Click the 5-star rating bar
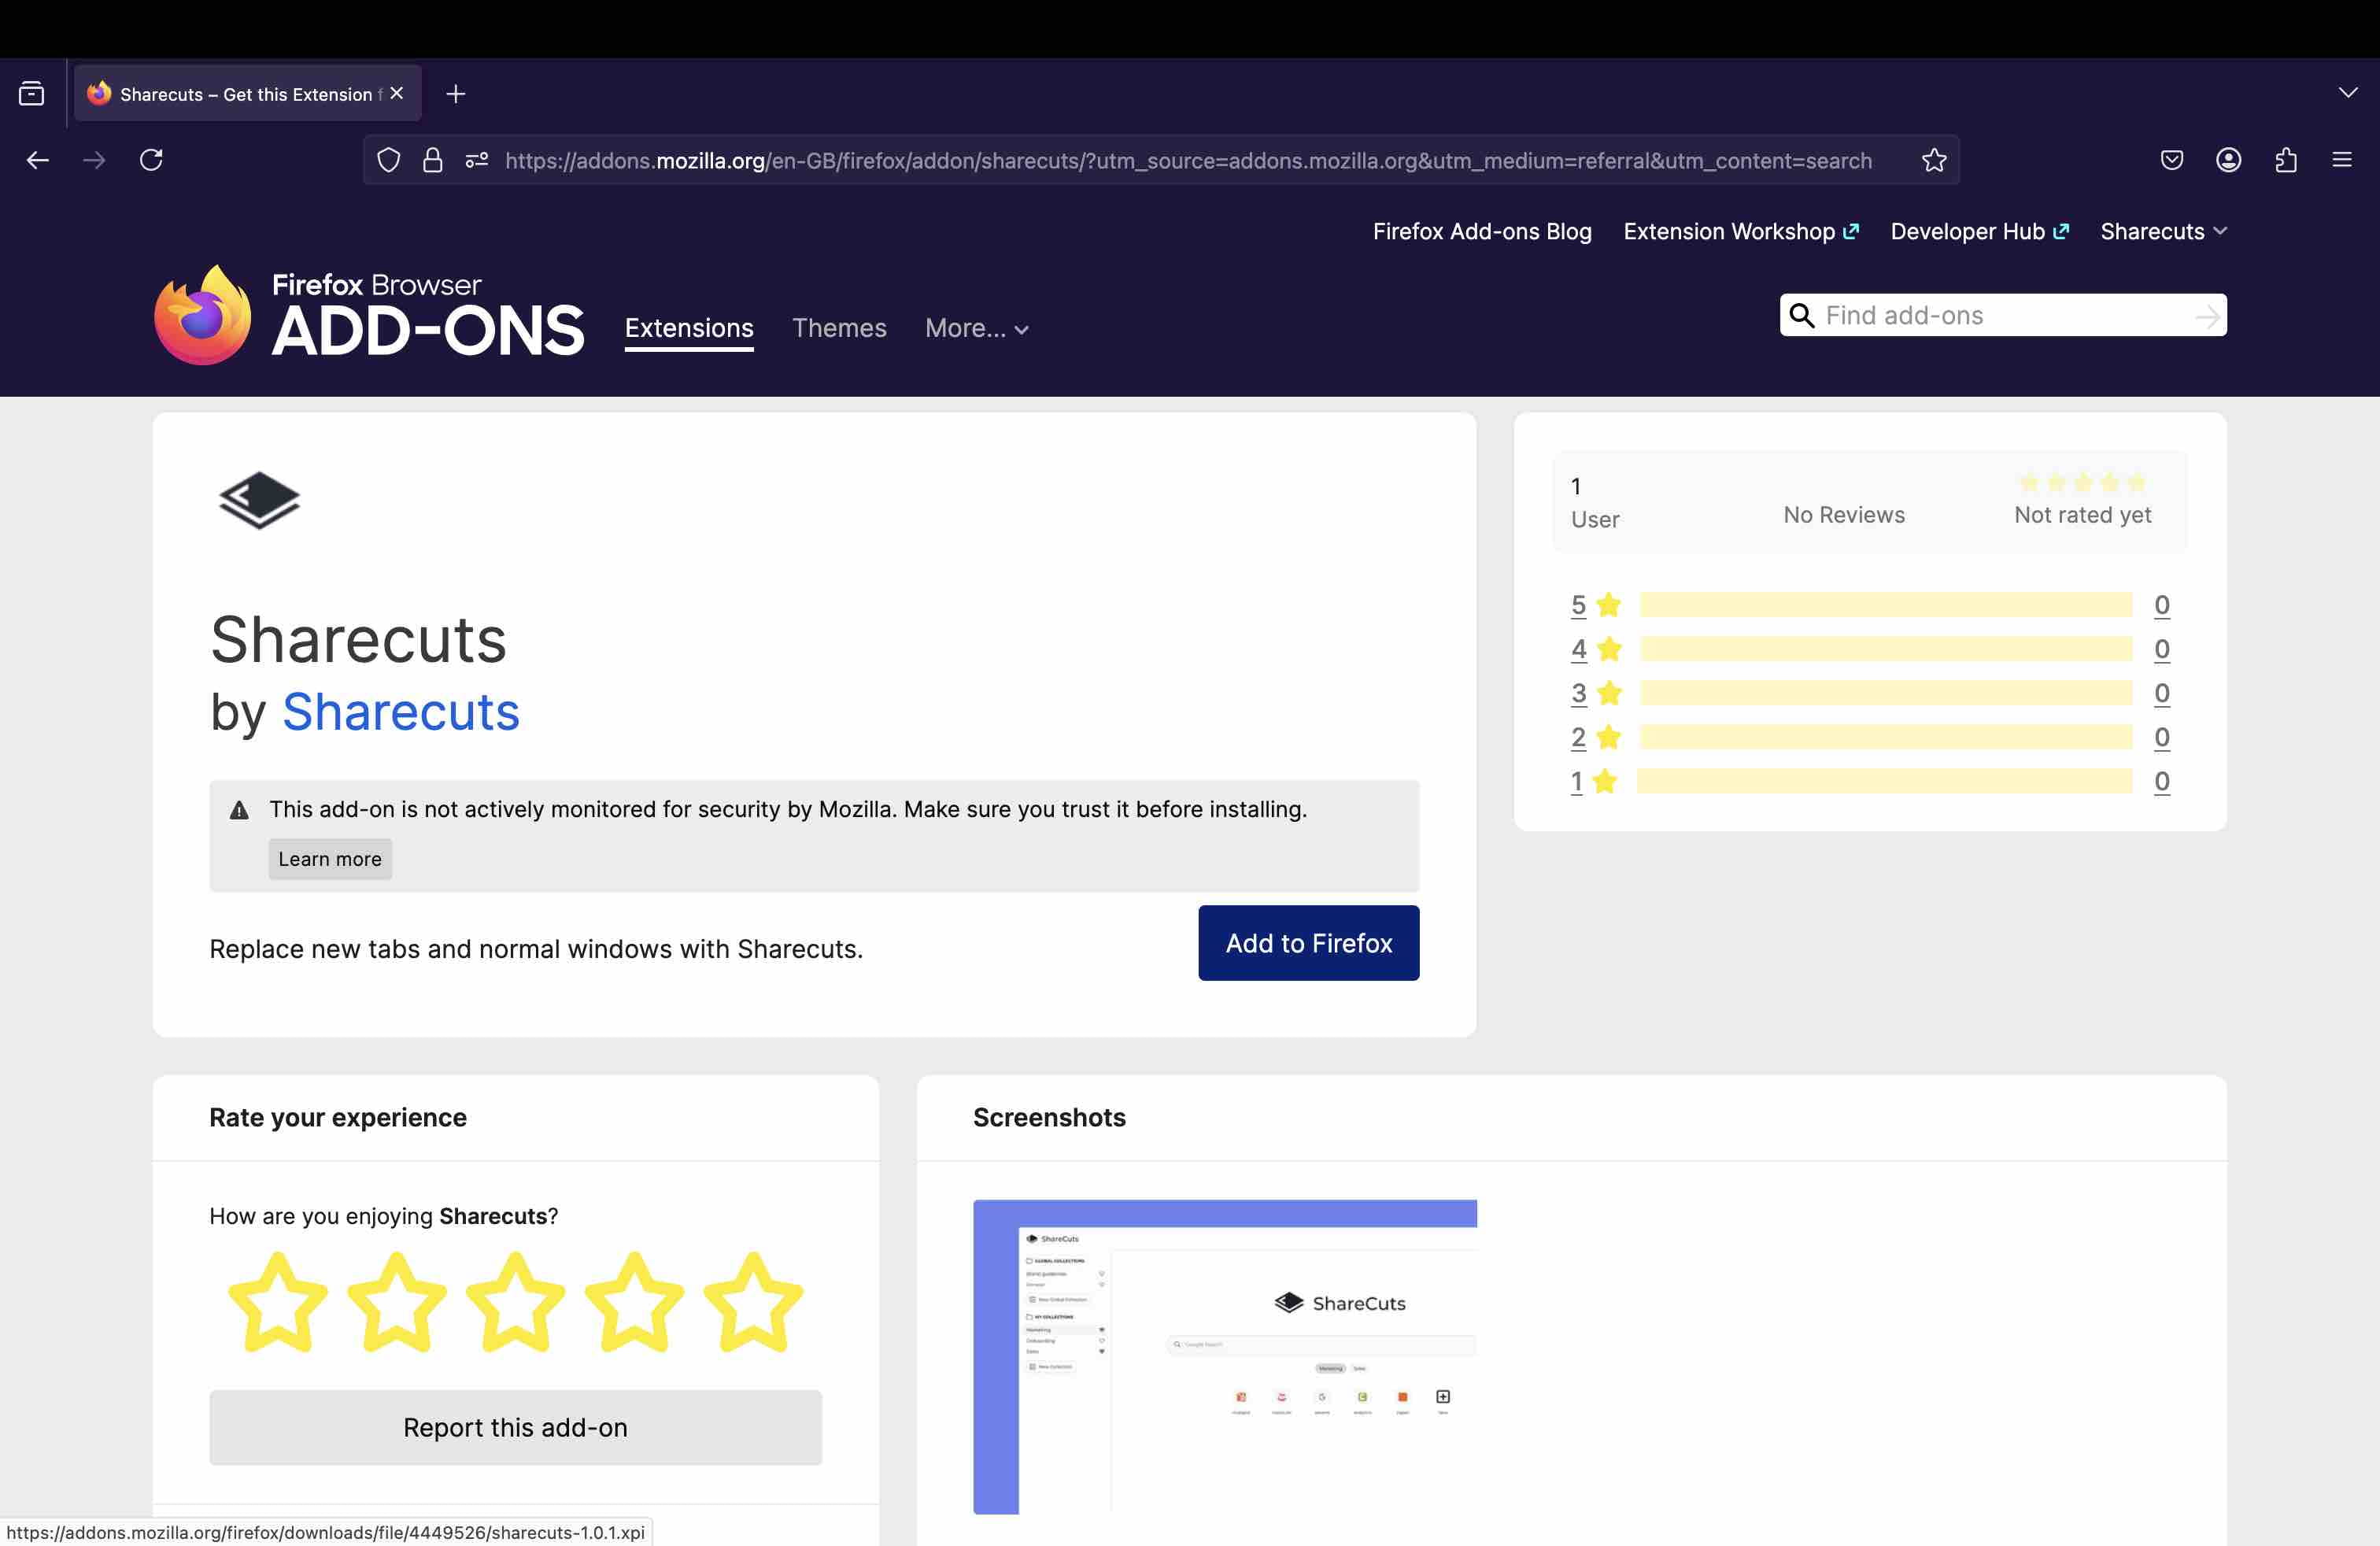Screen dimensions: 2380x1546 [x=1885, y=605]
